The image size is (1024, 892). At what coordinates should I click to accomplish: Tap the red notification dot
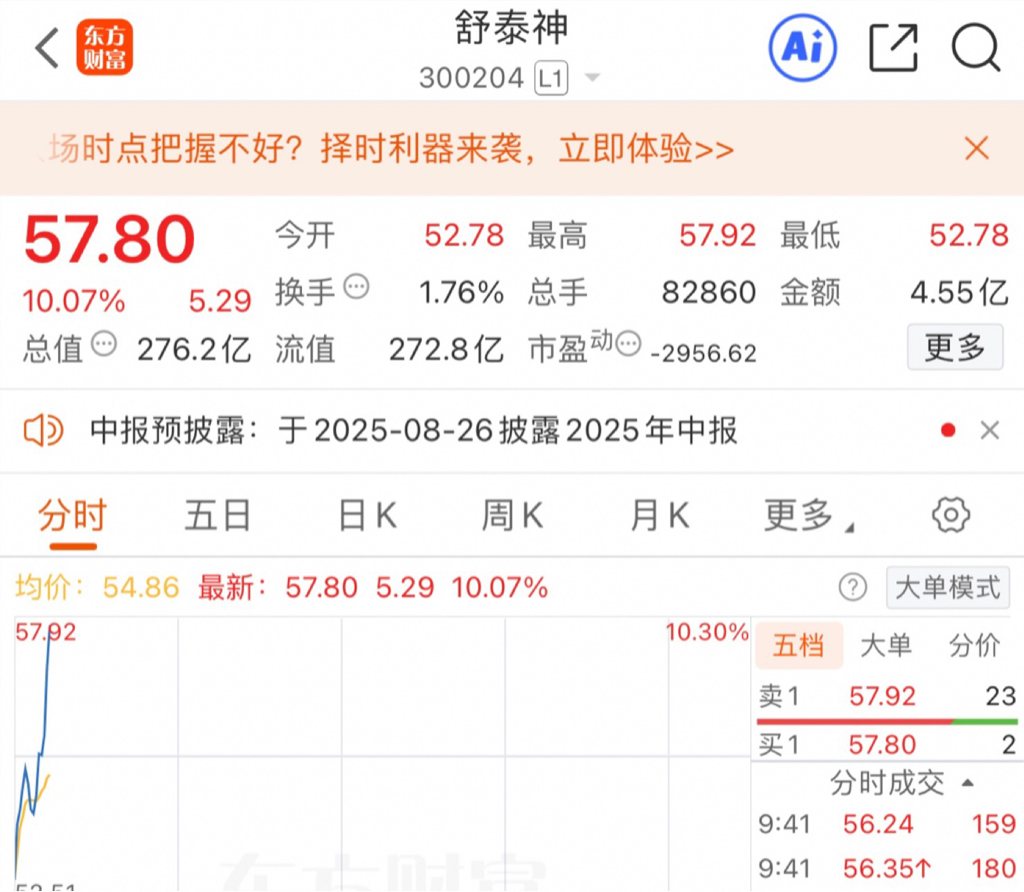pos(948,430)
